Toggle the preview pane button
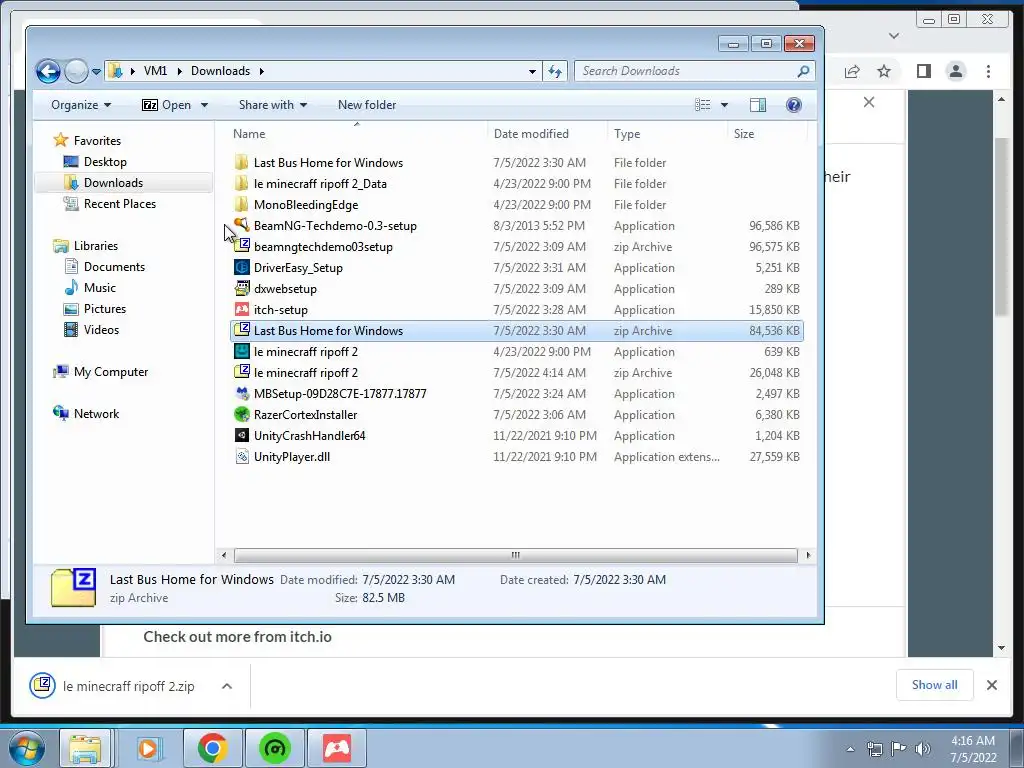This screenshot has height=768, width=1024. (758, 105)
